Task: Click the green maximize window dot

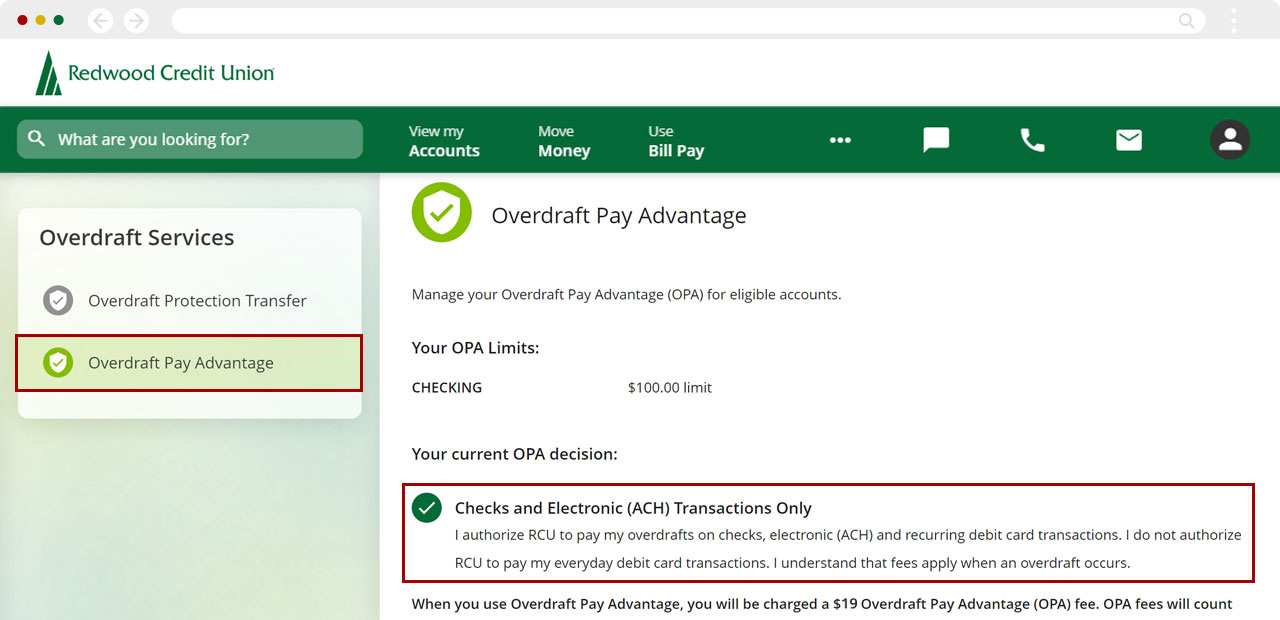Action: 59,20
